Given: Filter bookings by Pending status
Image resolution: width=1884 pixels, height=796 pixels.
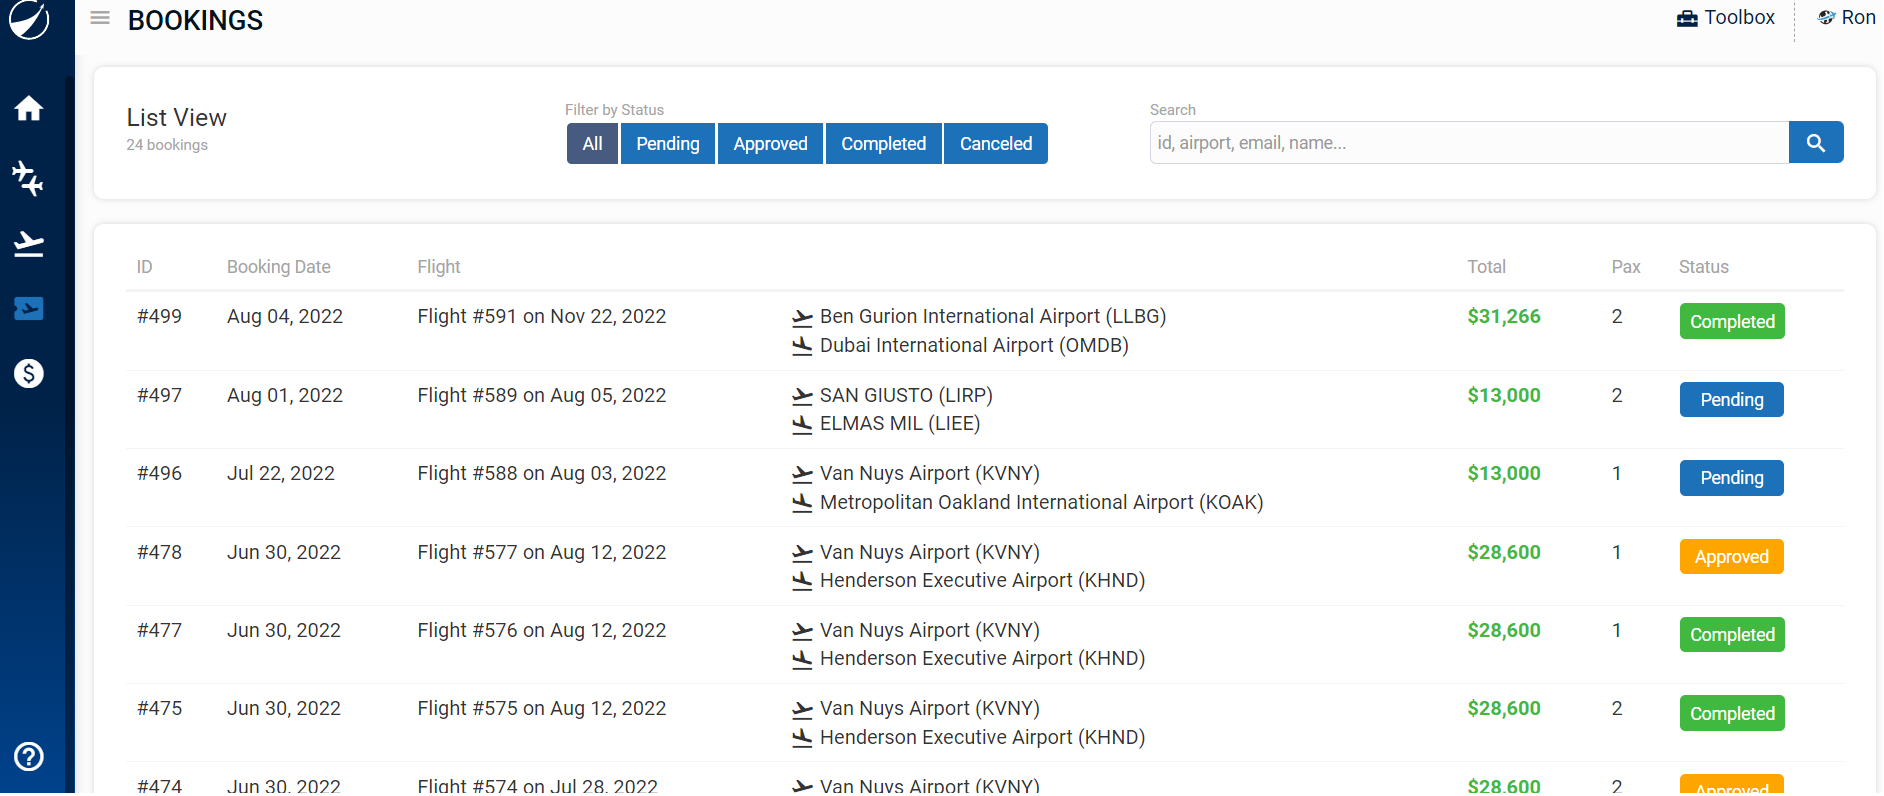Looking at the screenshot, I should (668, 144).
